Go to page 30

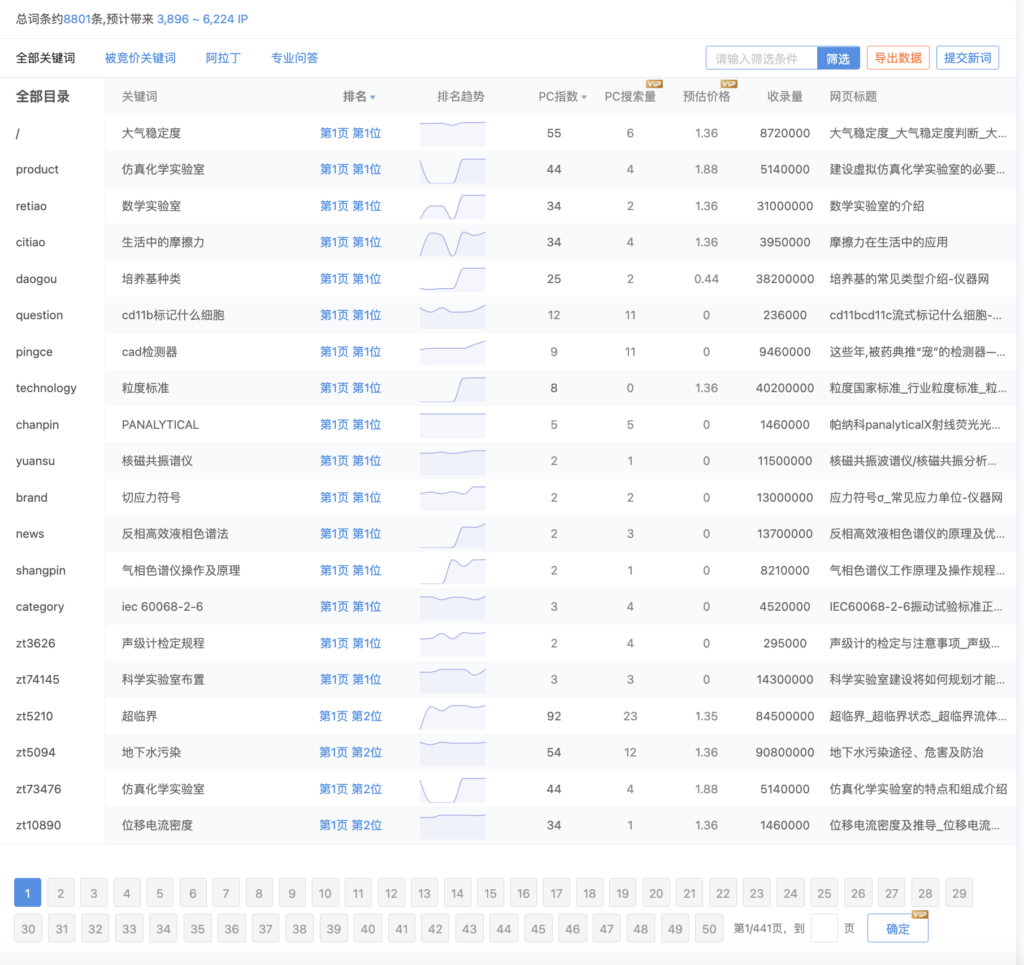pos(28,929)
